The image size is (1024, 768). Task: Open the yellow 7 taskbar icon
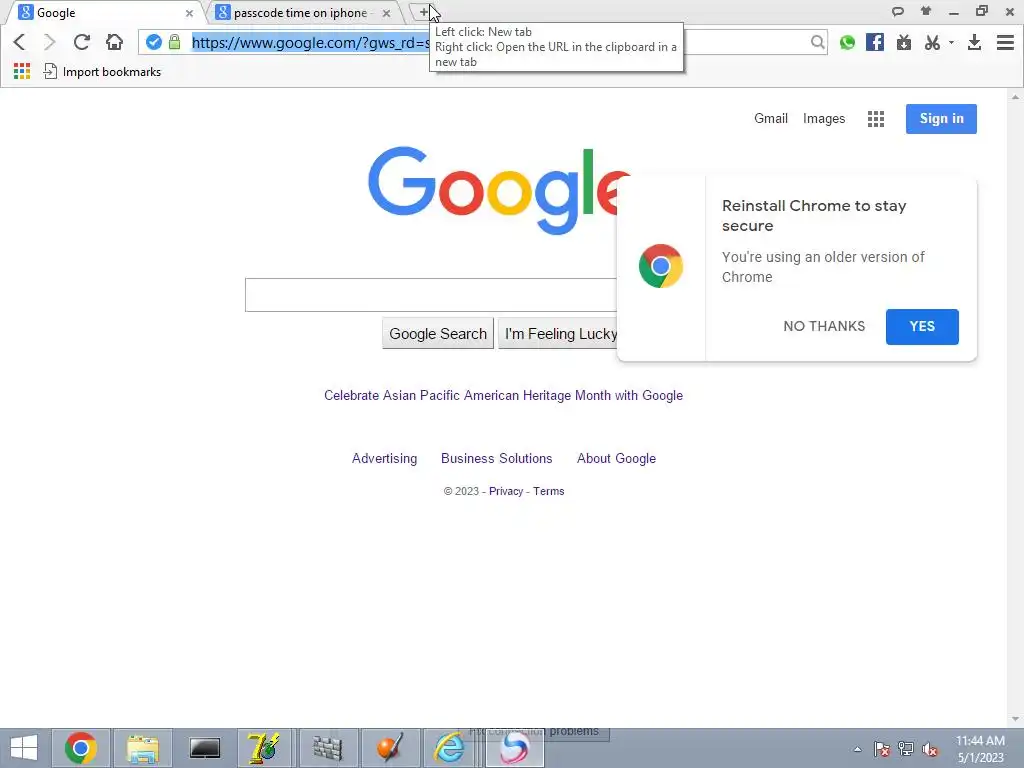click(266, 748)
